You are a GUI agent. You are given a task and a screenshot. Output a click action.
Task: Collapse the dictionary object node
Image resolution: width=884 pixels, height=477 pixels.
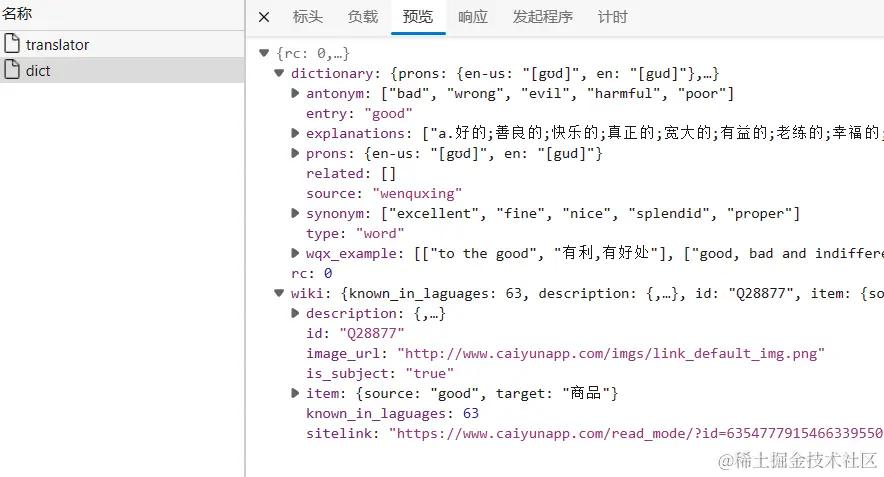click(x=279, y=73)
